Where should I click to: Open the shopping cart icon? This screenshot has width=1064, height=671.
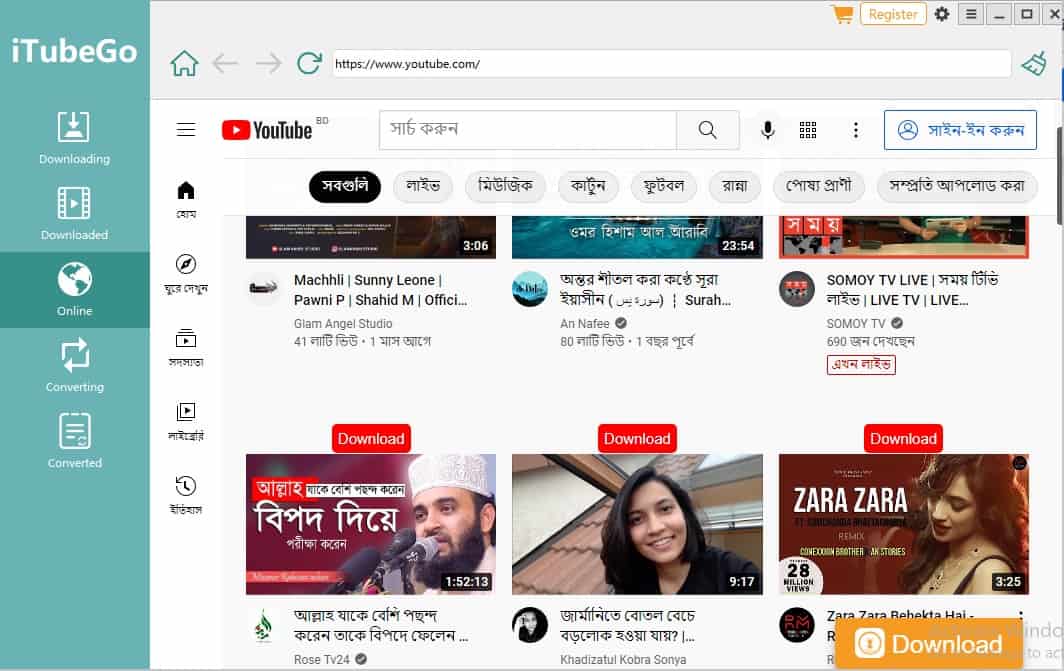click(x=842, y=14)
